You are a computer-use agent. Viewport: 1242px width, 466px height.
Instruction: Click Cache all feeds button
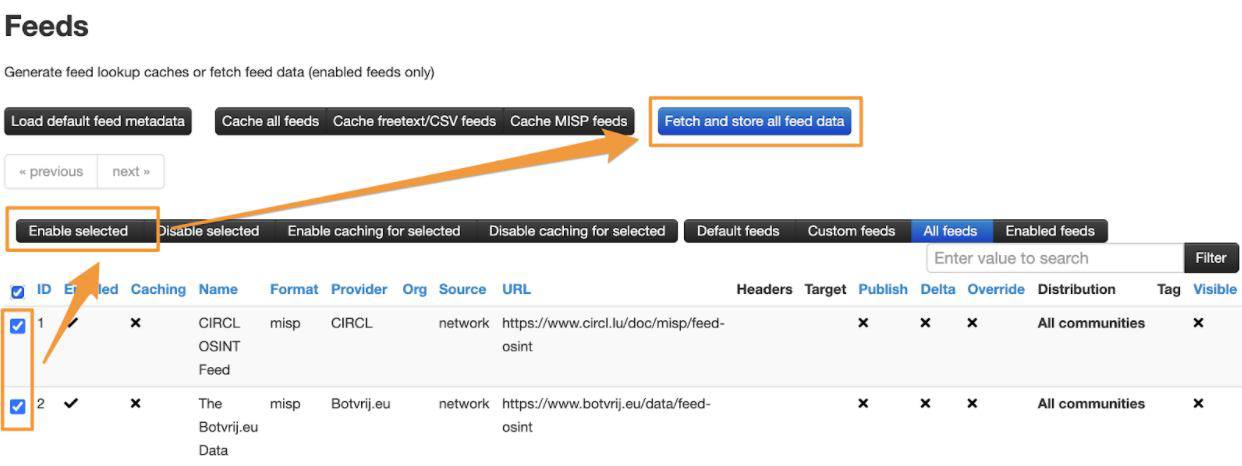[270, 122]
